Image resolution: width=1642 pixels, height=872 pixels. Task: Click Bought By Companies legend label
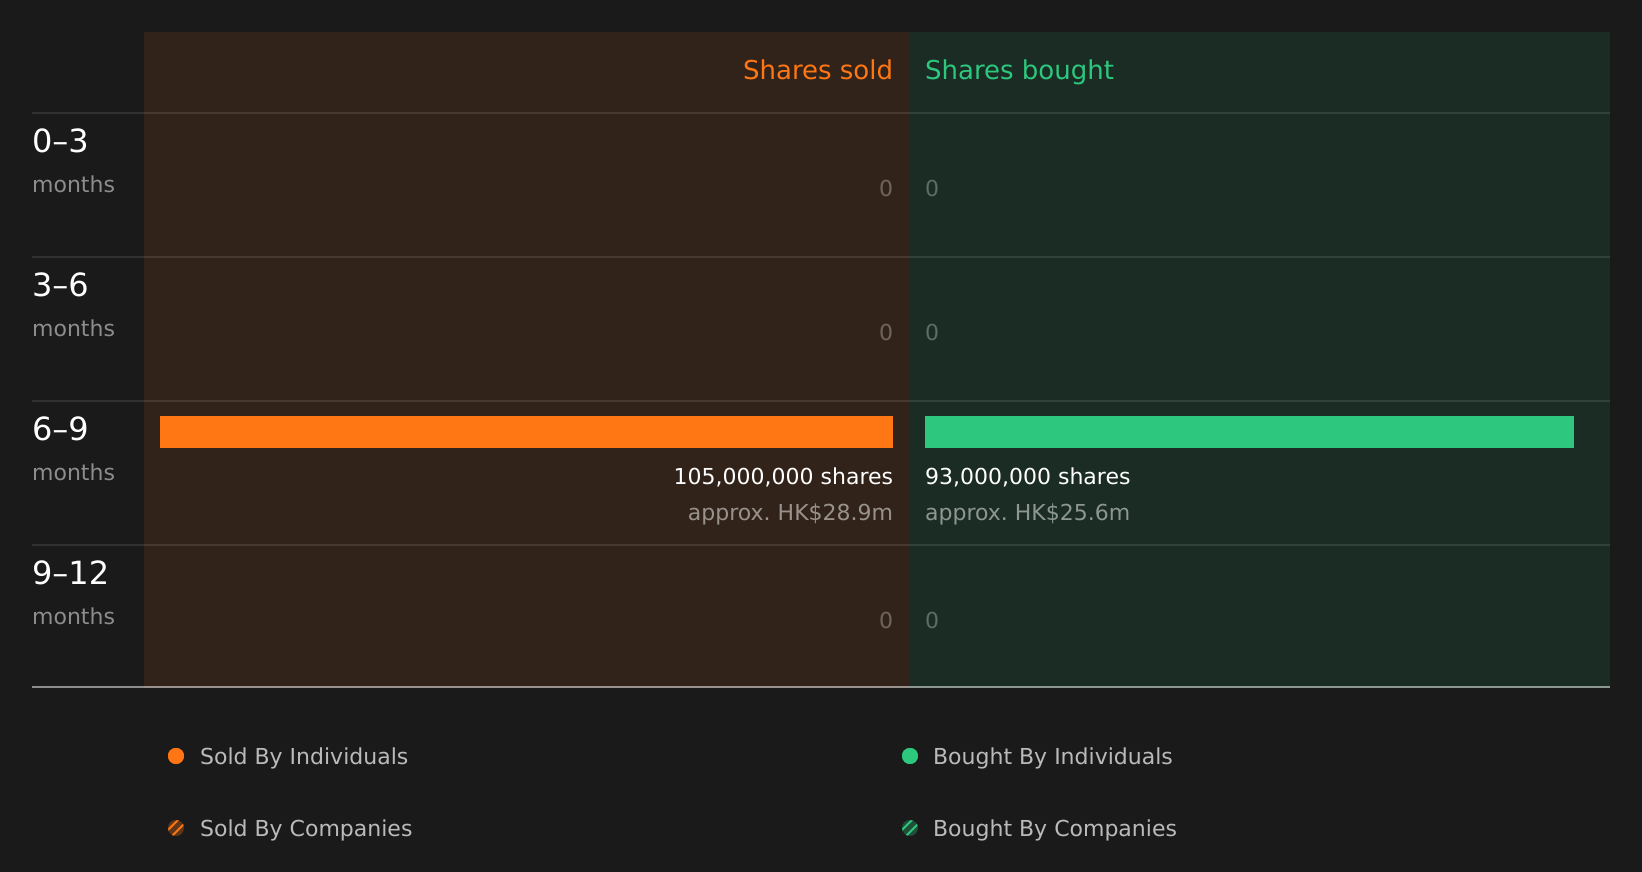[x=1054, y=829]
